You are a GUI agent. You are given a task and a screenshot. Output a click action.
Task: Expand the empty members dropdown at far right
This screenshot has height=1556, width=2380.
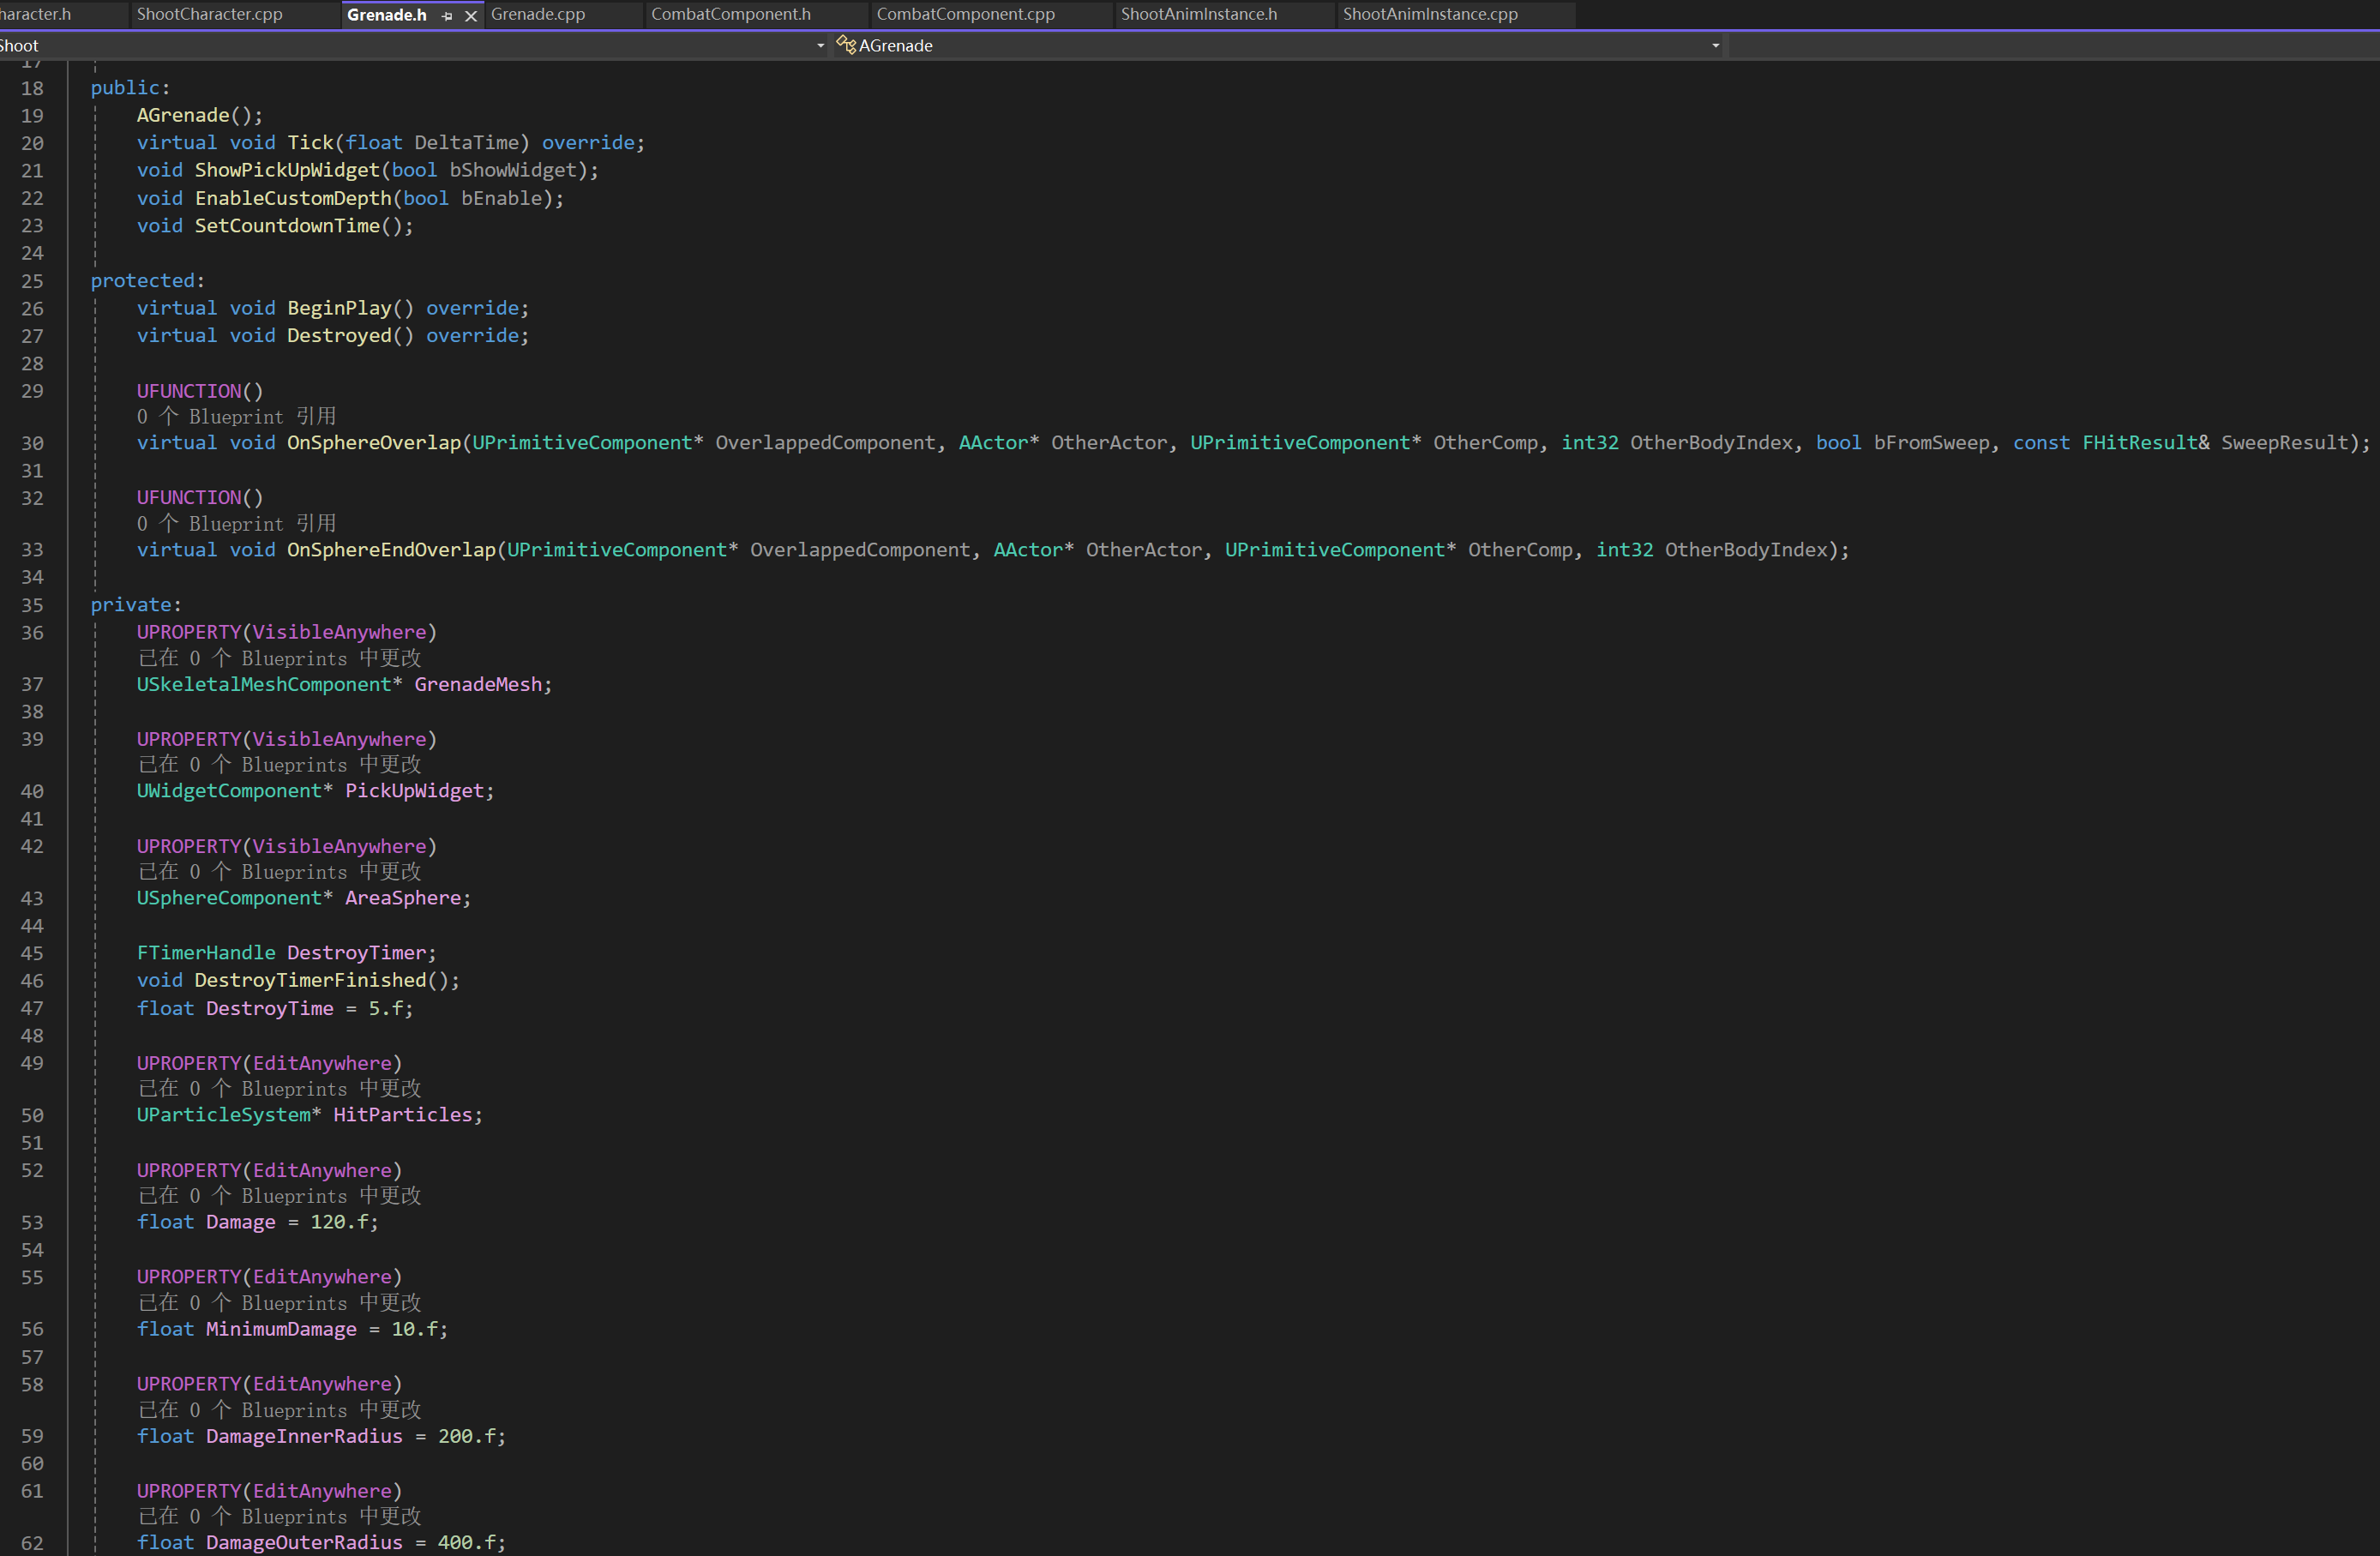[x=2050, y=45]
